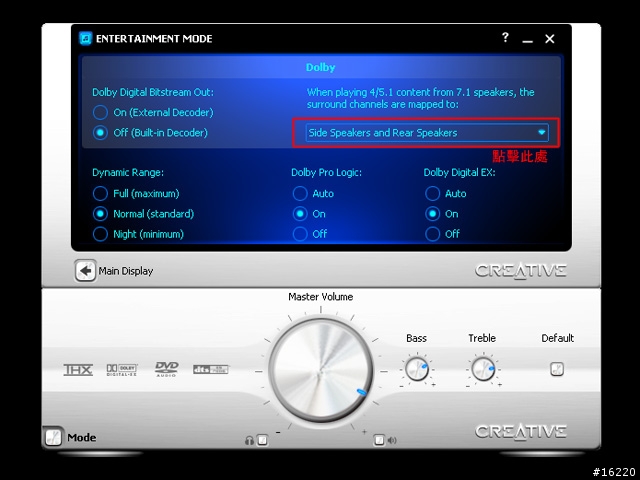
Task: Enable Bitstream Out On (External Decoder)
Action: click(100, 112)
